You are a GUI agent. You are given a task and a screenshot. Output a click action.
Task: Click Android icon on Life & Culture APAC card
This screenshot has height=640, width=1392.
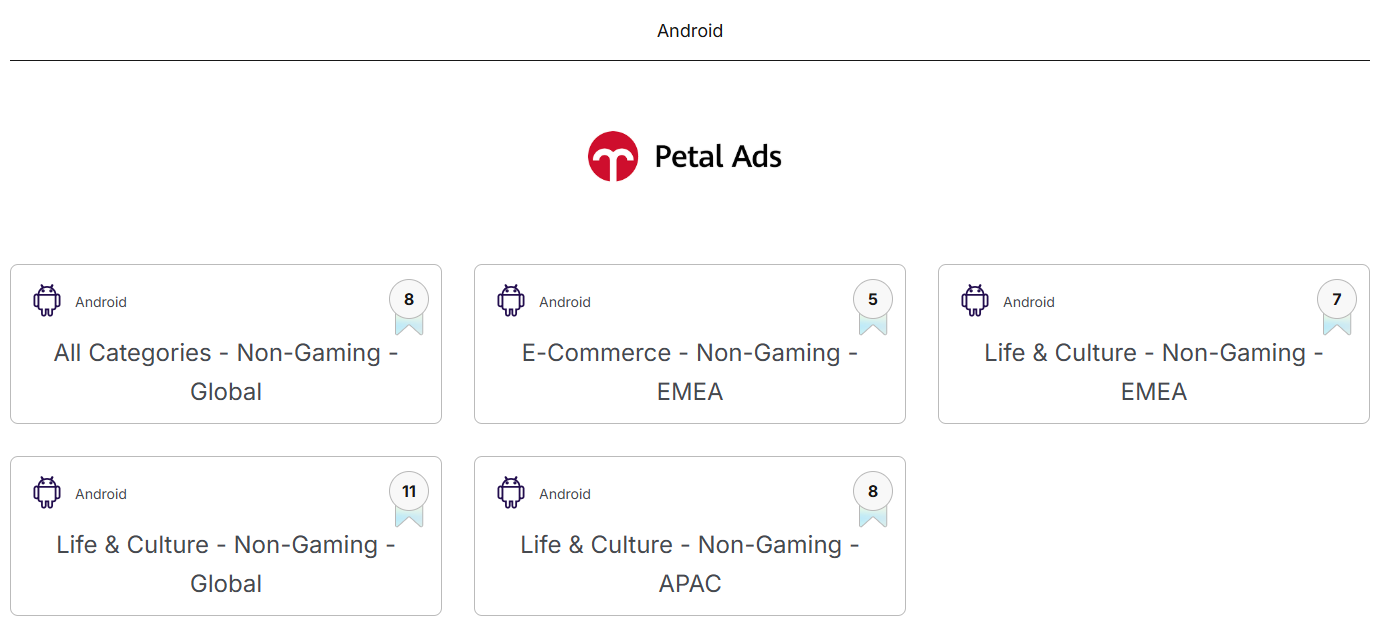click(x=511, y=493)
